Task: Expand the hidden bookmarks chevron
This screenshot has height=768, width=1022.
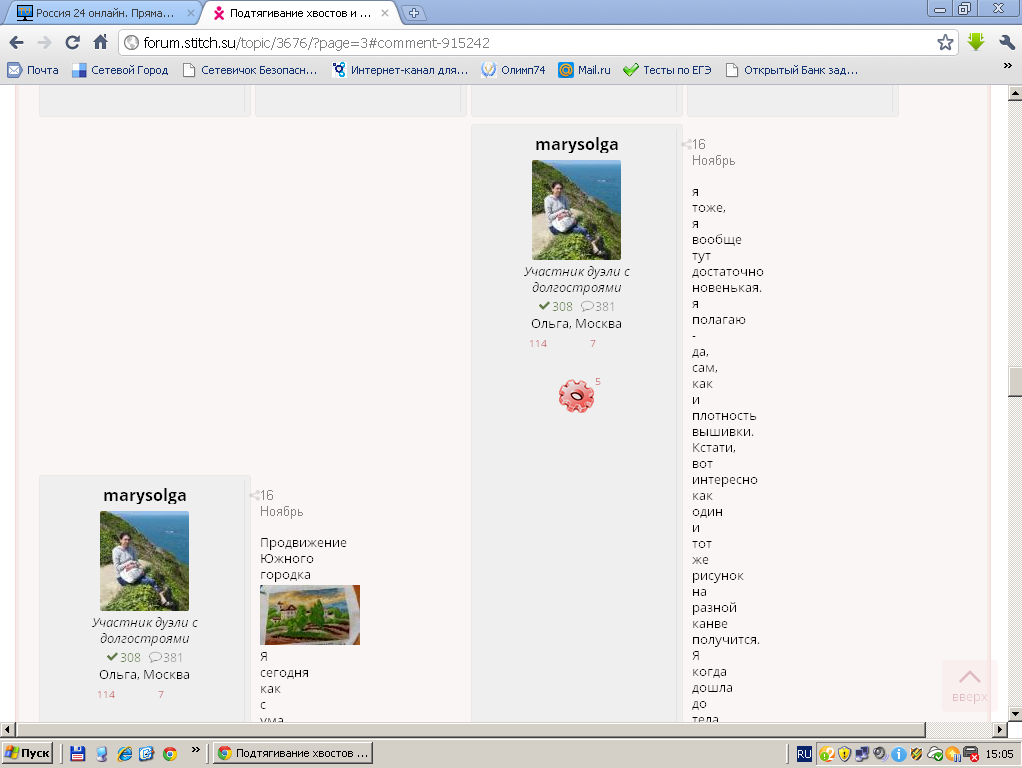Action: [1007, 66]
